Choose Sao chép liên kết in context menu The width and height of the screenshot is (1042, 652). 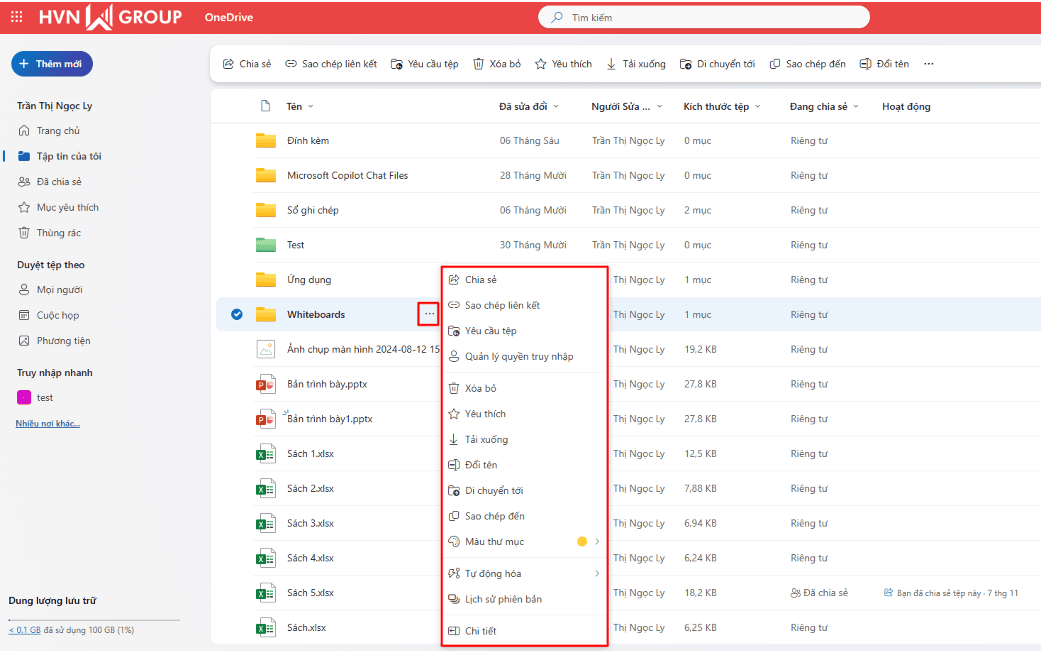(524, 305)
